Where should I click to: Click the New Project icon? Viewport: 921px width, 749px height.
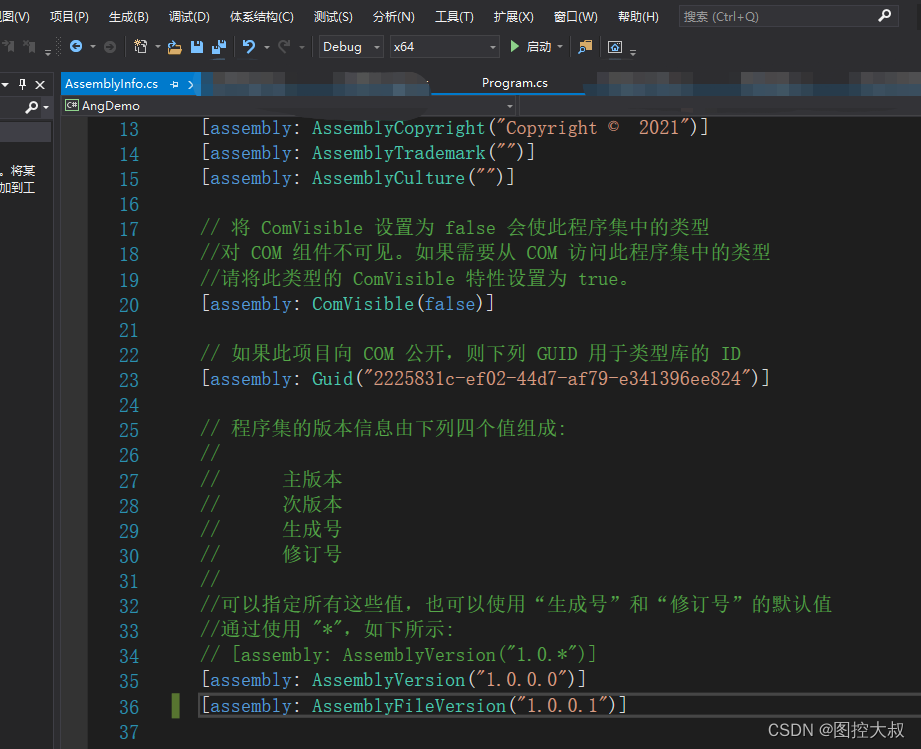pos(140,46)
